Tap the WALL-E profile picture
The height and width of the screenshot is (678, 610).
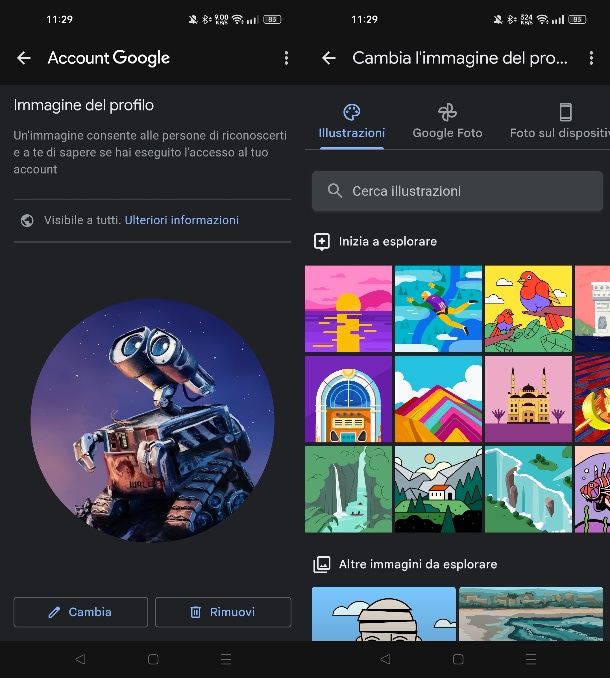tap(152, 421)
